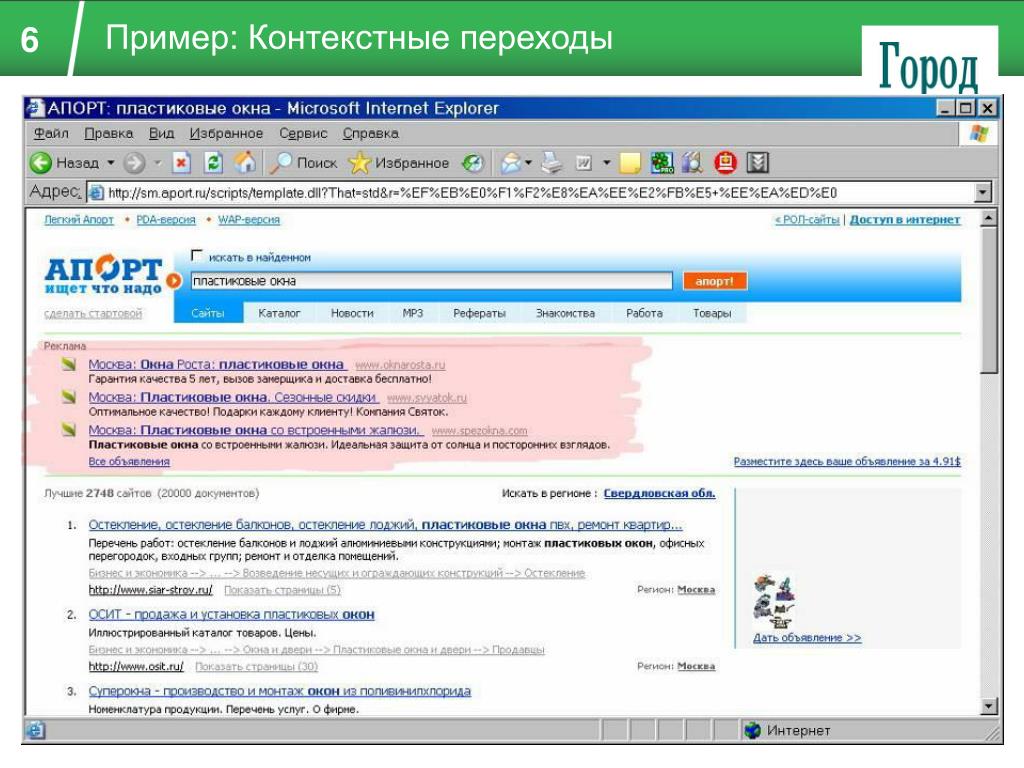
Task: Switch to the Товары tab
Action: coord(712,313)
